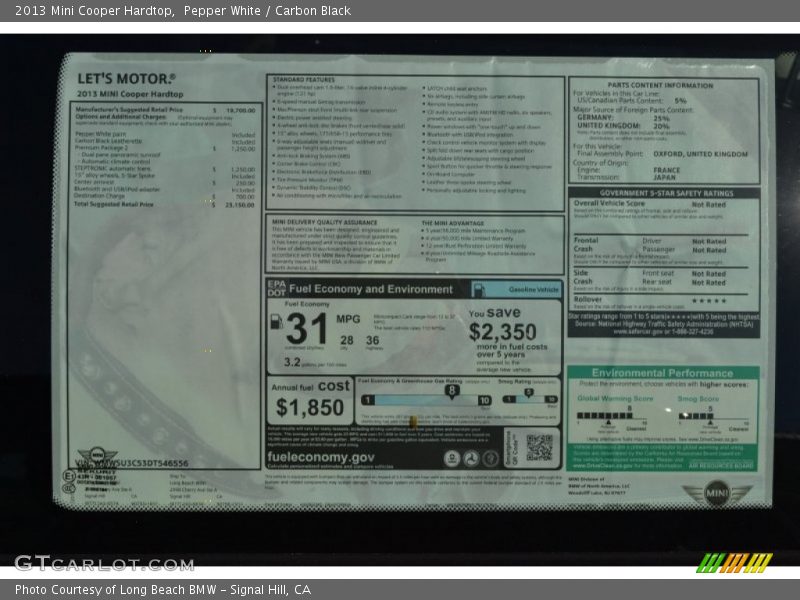This screenshot has height=600, width=800.
Task: Click the Carbon Black Leatherette row
Action: coord(165,141)
